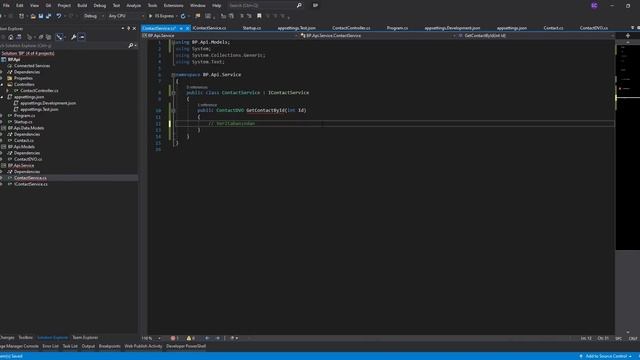Open the Debug menu
640x360 pixels.
[100, 6]
